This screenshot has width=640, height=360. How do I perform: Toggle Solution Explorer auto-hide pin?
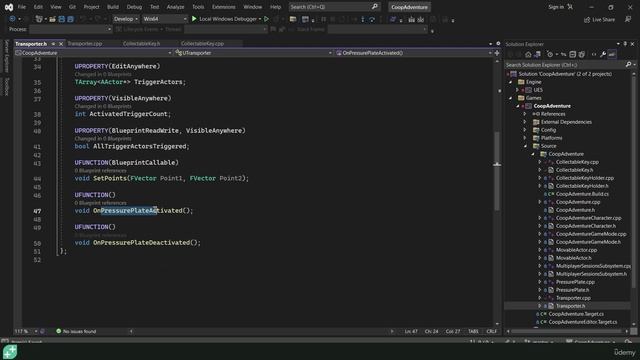tap(625, 44)
